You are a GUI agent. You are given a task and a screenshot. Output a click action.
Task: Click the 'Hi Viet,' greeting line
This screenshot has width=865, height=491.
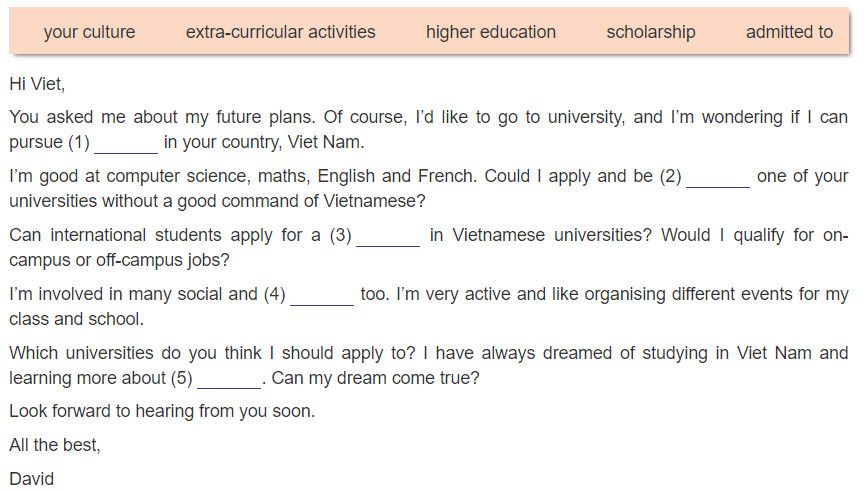[x=37, y=84]
